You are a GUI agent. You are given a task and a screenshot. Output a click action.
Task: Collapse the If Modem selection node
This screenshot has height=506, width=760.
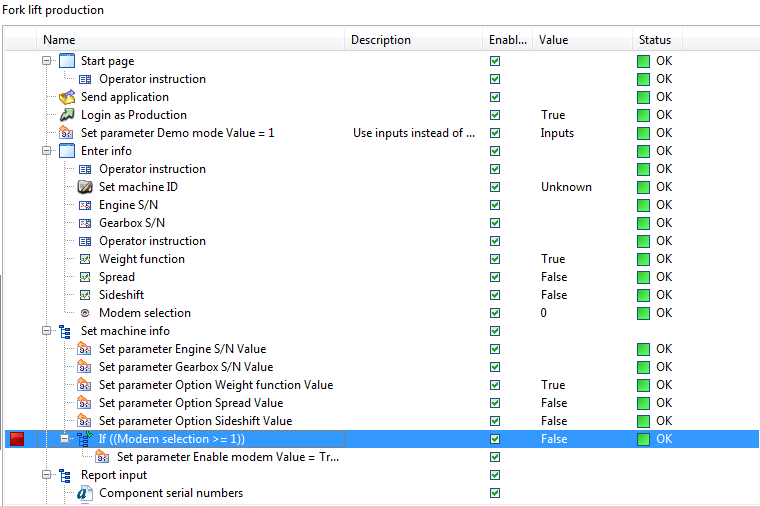tap(64, 439)
